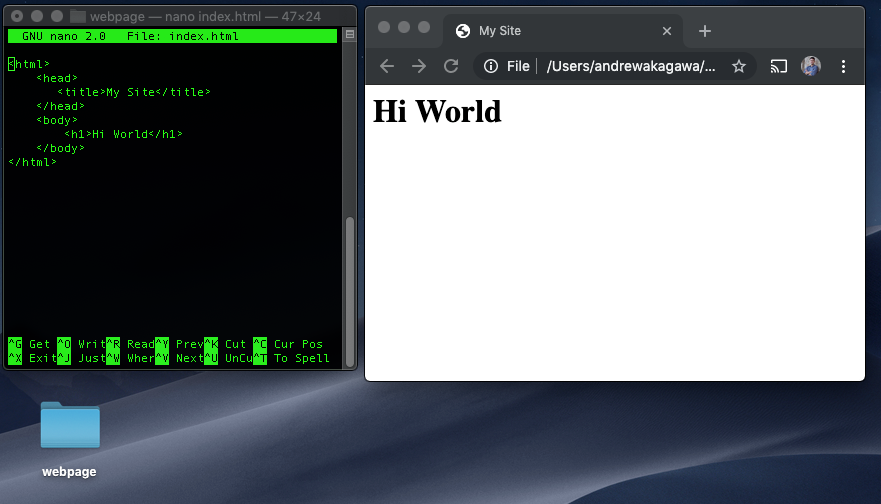Click the ^K Cut shortcut in nano

coord(225,344)
